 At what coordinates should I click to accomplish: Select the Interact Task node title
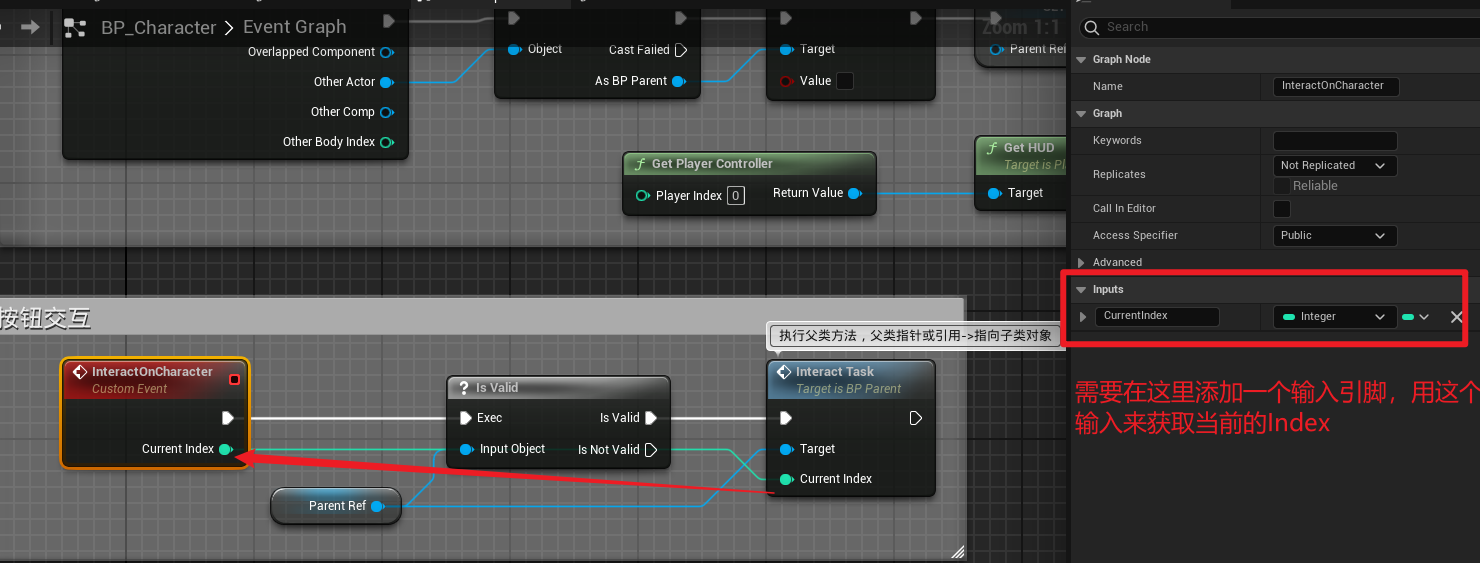(835, 372)
